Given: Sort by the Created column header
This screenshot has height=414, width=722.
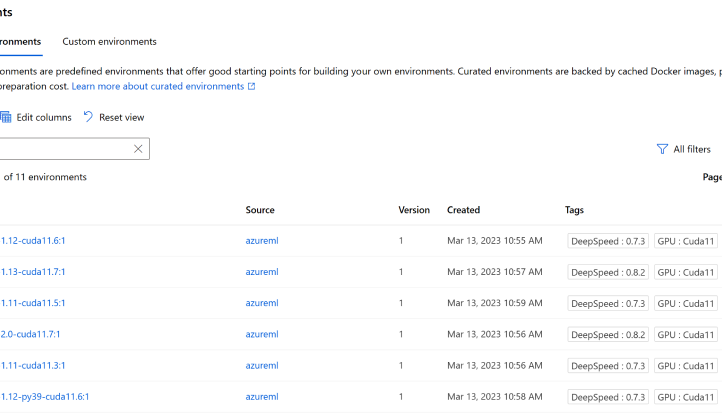Looking at the screenshot, I should (x=463, y=210).
